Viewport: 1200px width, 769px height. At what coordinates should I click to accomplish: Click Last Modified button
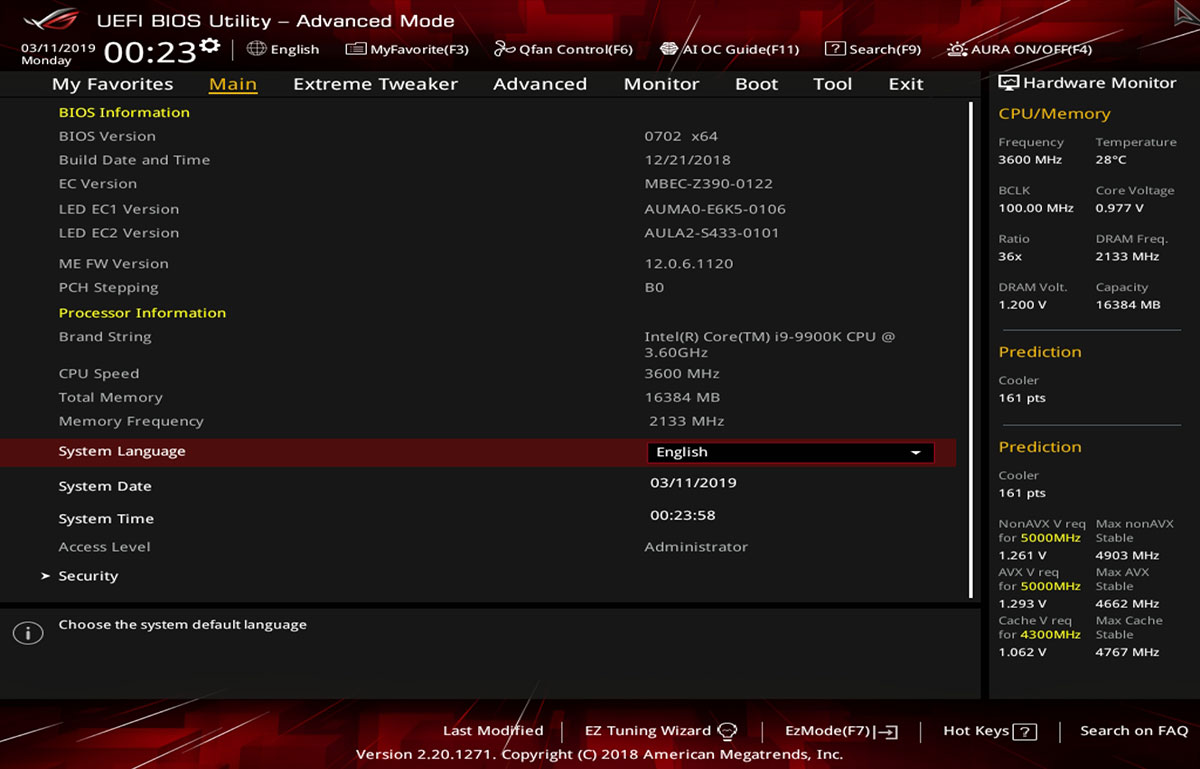493,731
